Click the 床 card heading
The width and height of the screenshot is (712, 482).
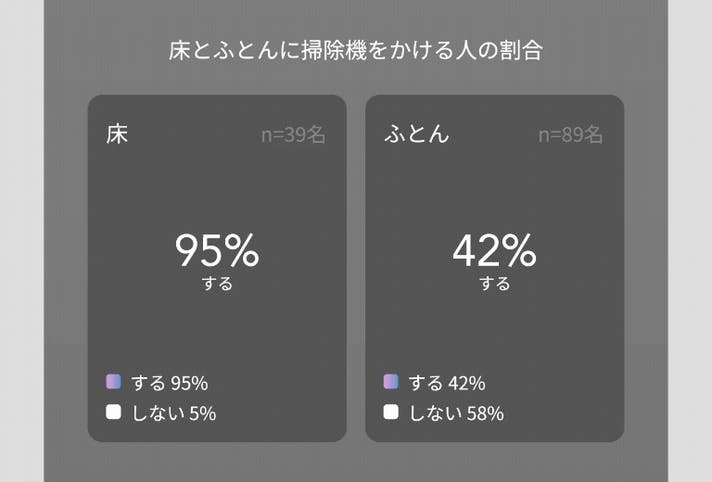click(x=117, y=134)
